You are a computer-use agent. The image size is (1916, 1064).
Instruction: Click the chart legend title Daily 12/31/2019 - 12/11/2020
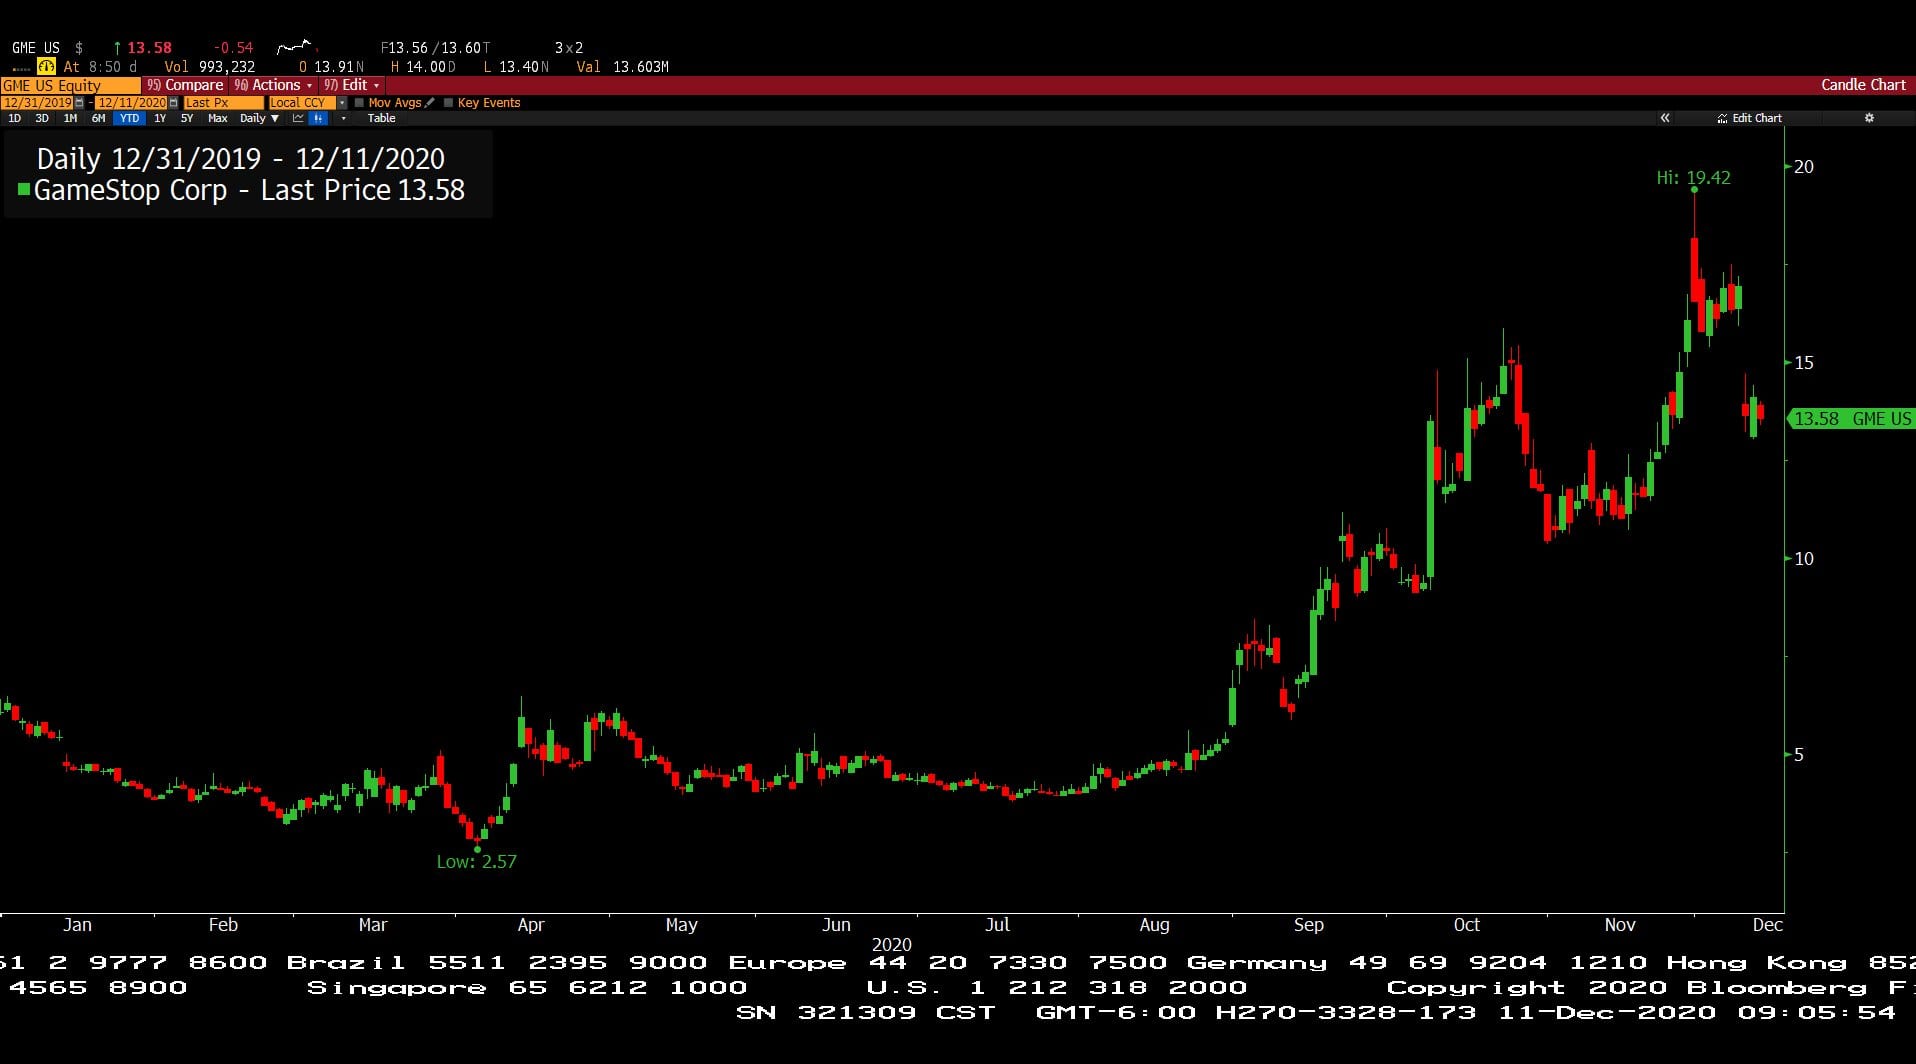pos(241,158)
